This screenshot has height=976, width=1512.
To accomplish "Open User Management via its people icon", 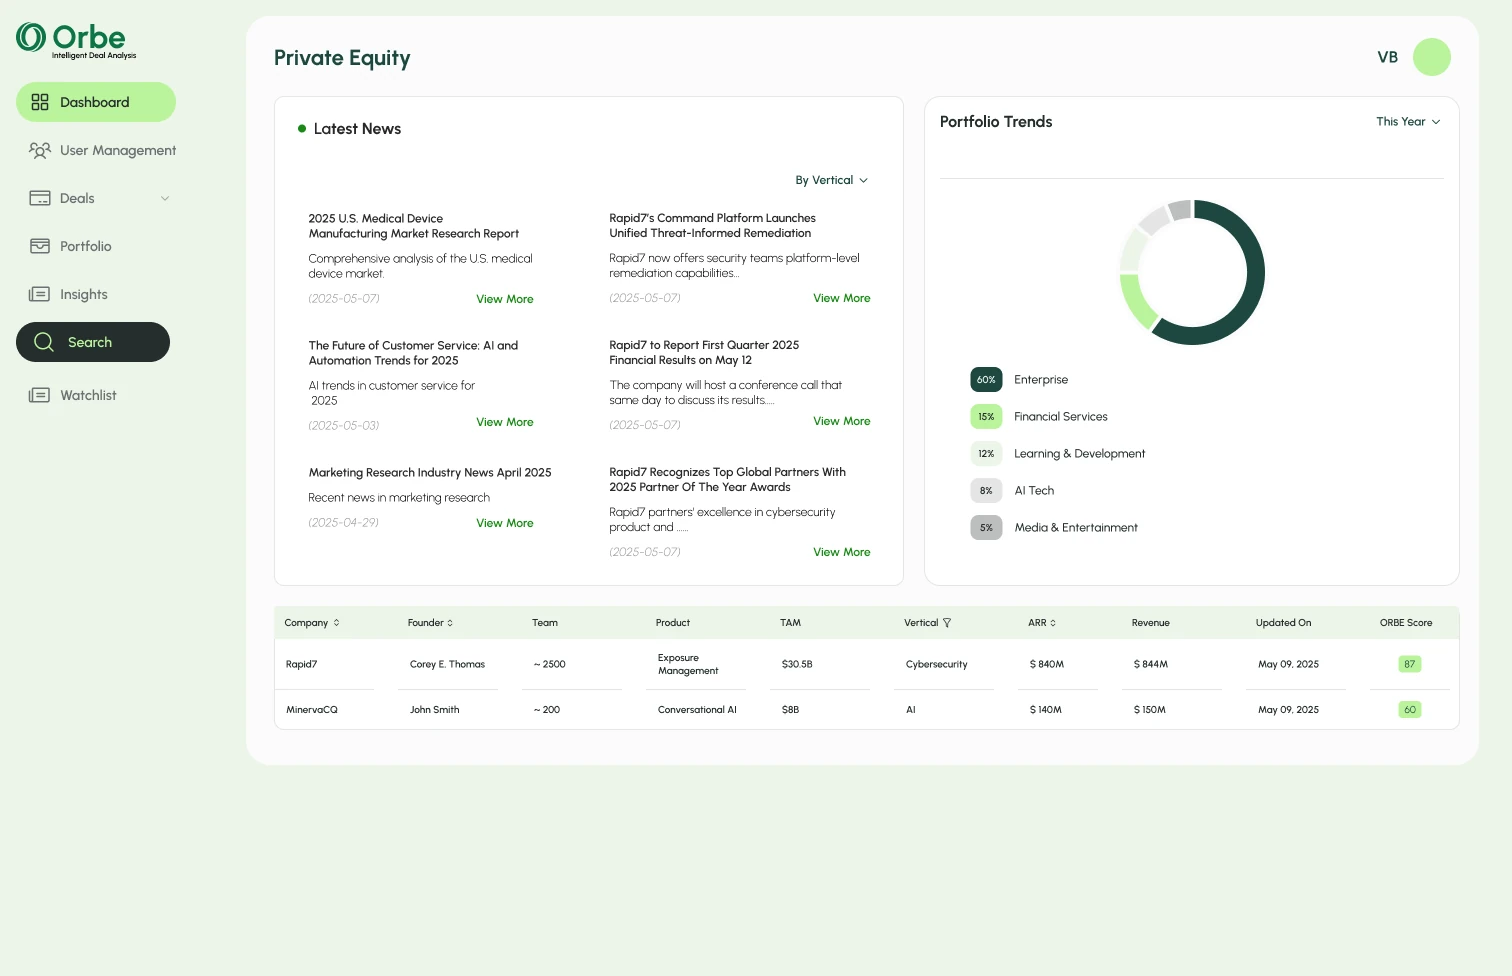I will tap(40, 150).
